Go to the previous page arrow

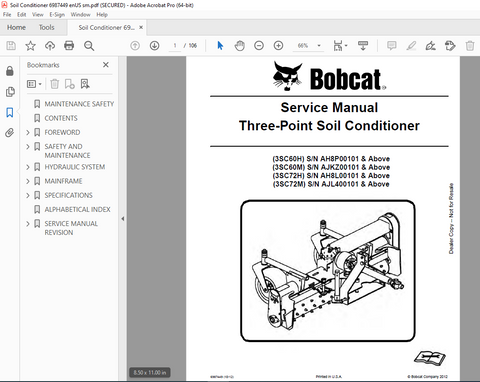135,46
